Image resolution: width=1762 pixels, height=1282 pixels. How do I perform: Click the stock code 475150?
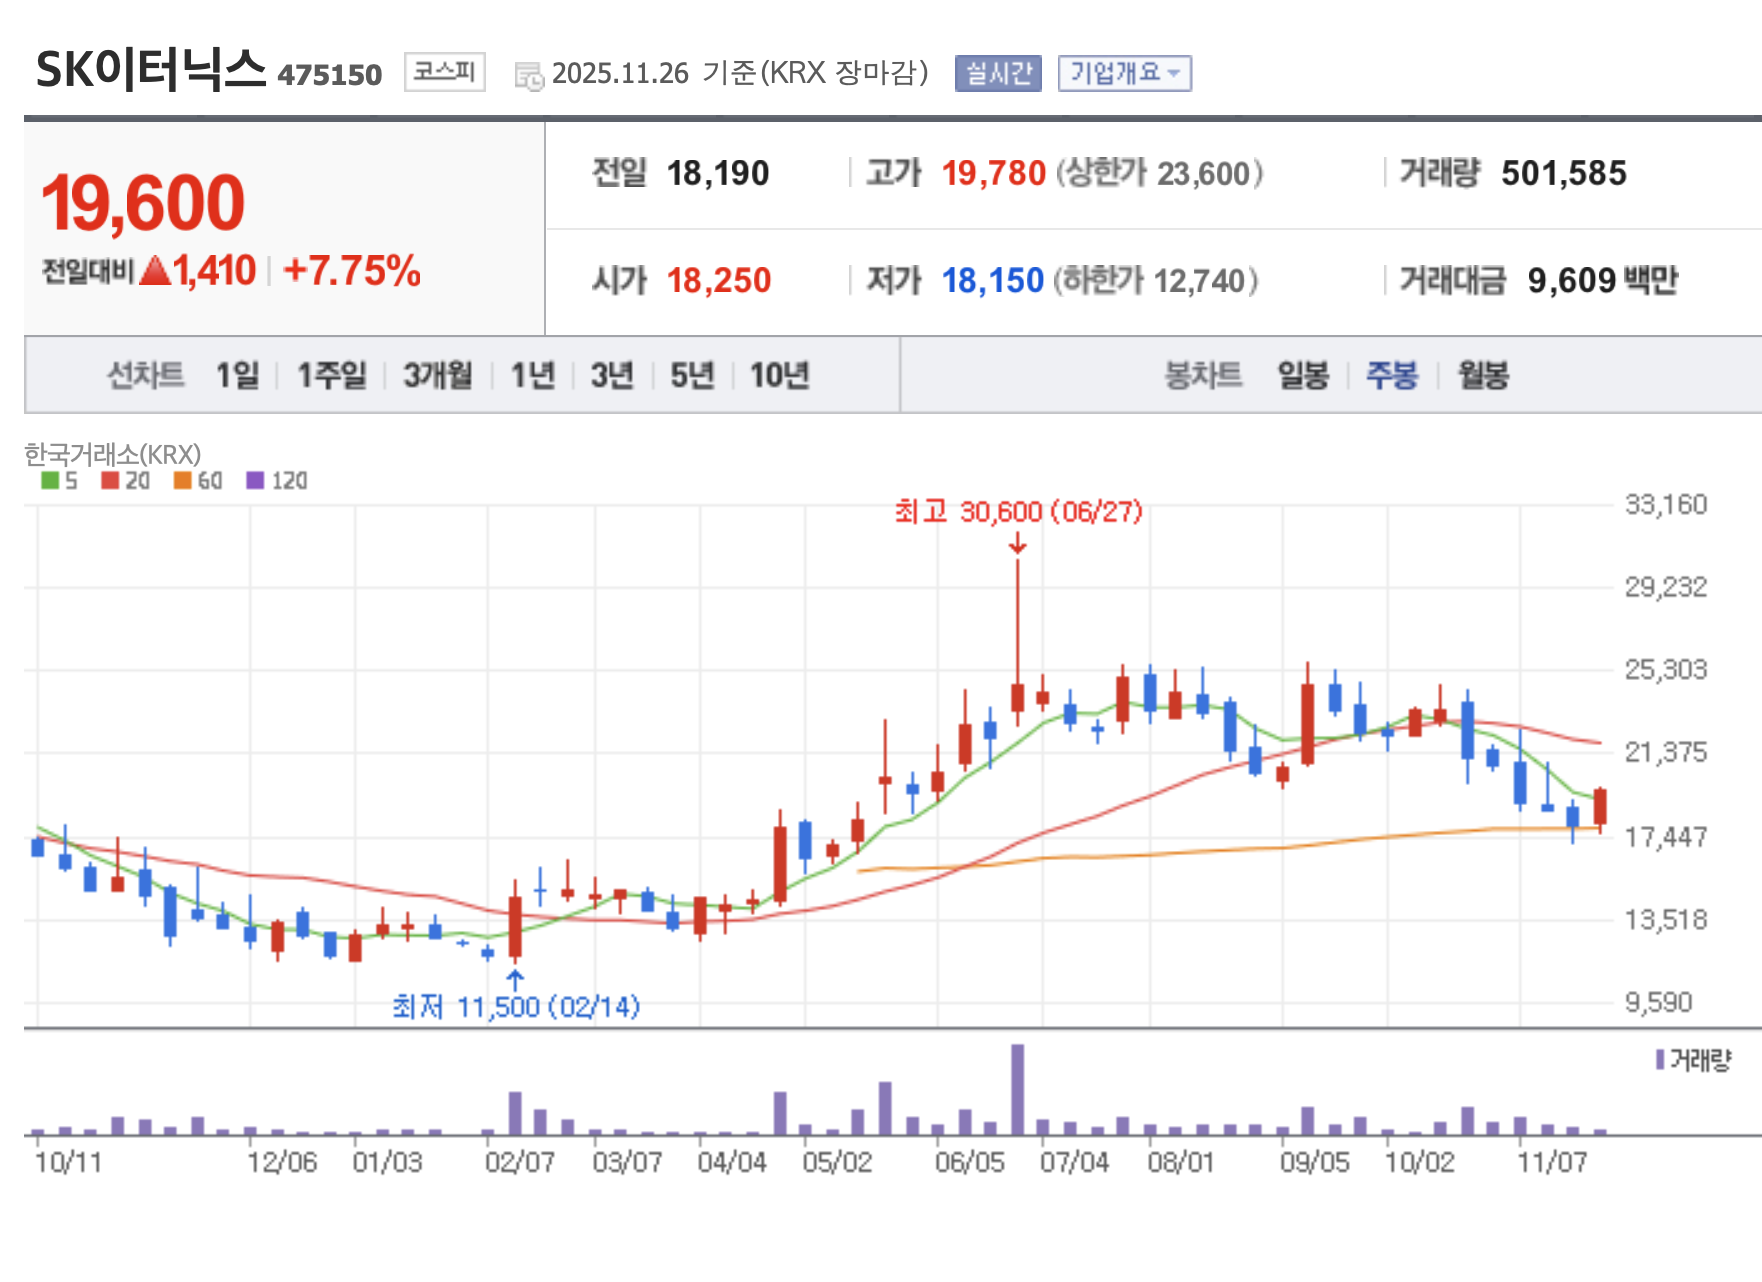pos(330,75)
